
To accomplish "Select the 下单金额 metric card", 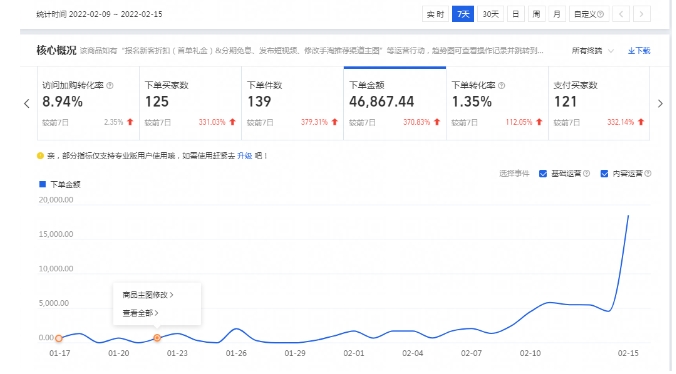I will point(395,103).
